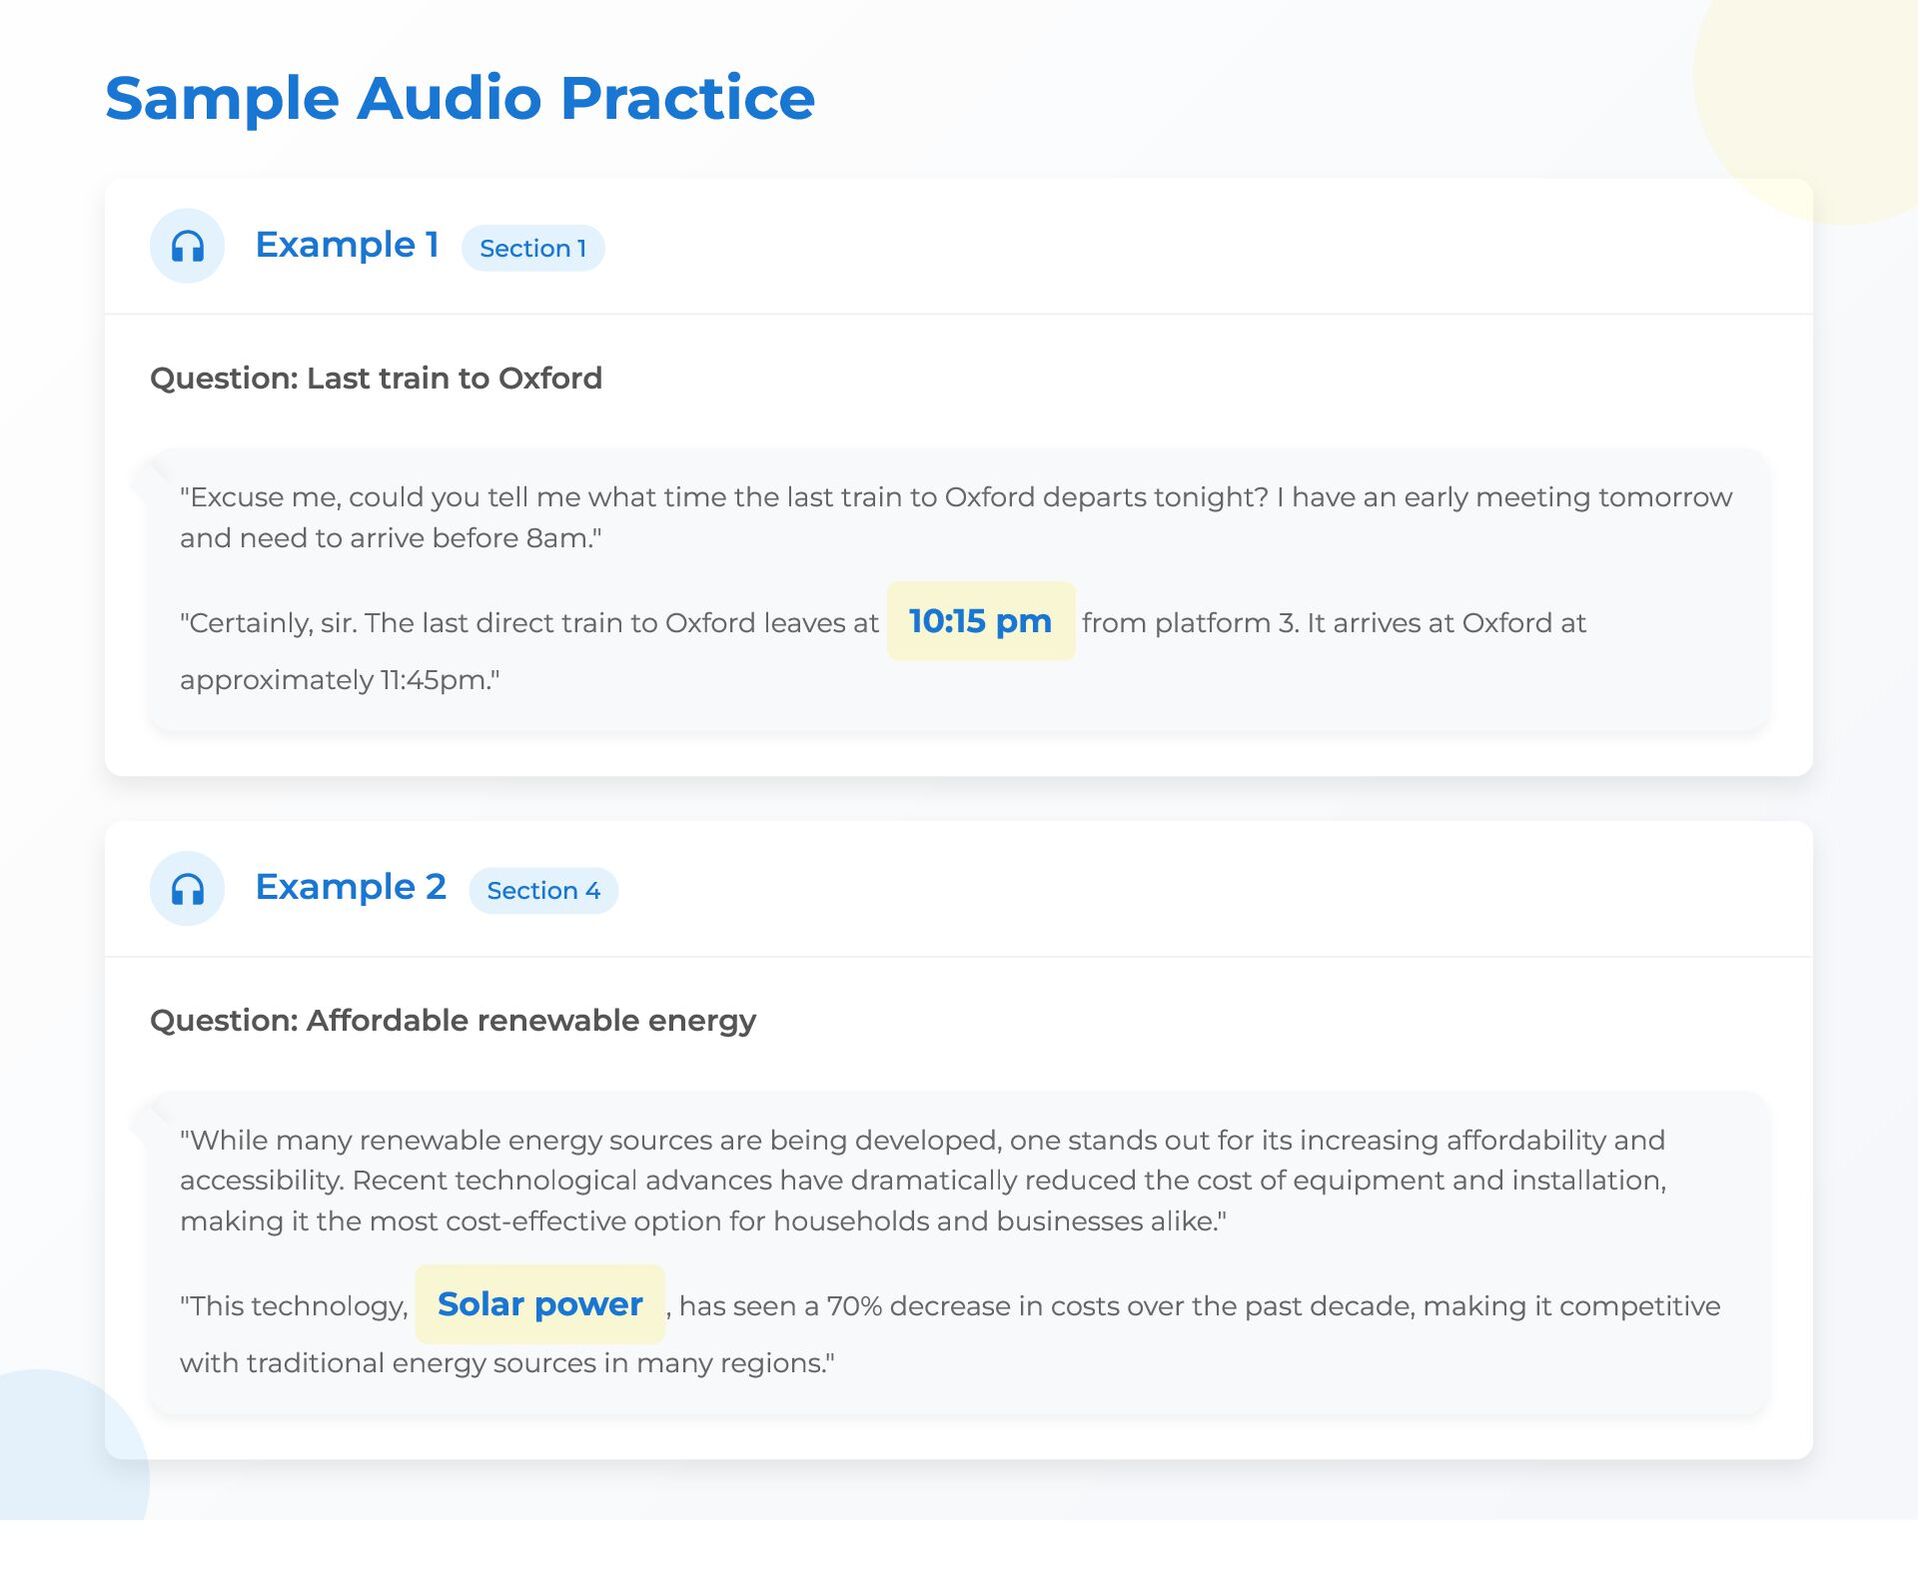Click the headphones icon beside Example 2
The image size is (1920, 1596).
(187, 888)
